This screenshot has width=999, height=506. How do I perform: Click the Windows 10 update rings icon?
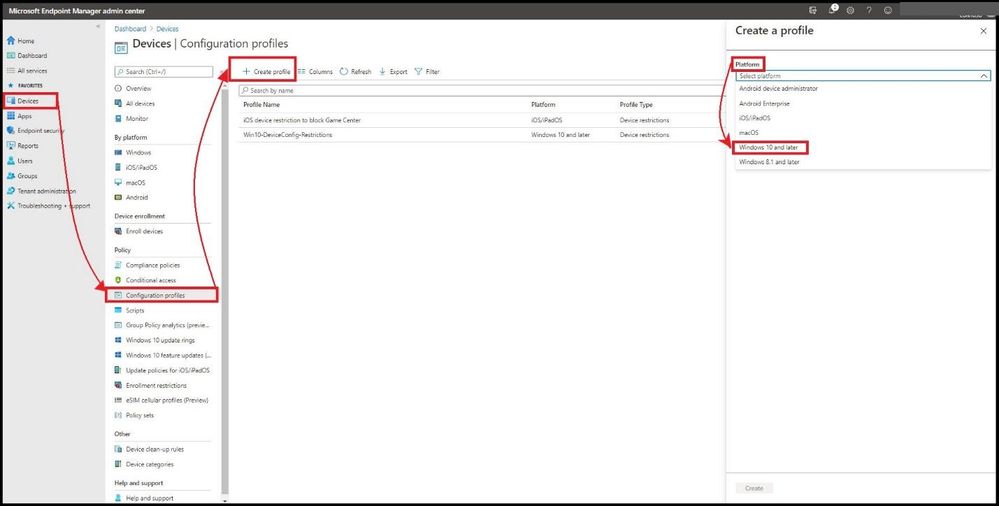pos(118,340)
